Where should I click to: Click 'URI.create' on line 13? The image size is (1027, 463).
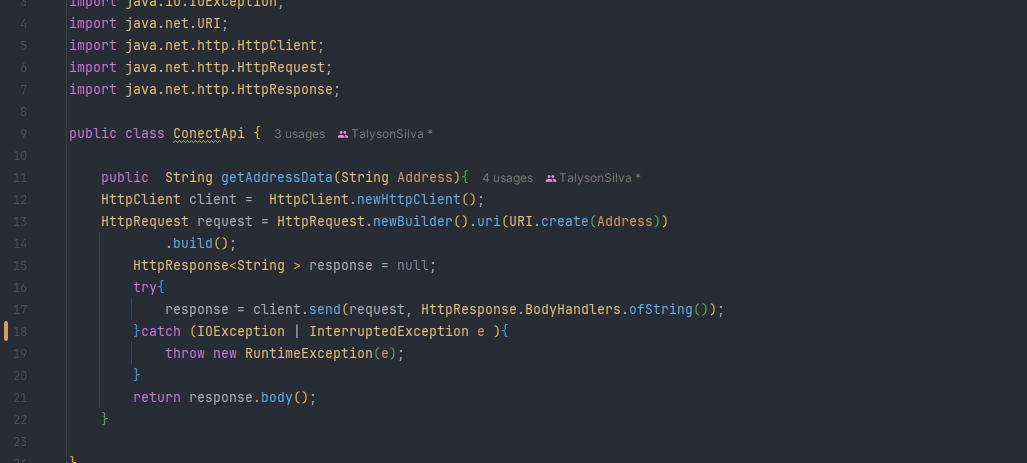click(x=549, y=221)
